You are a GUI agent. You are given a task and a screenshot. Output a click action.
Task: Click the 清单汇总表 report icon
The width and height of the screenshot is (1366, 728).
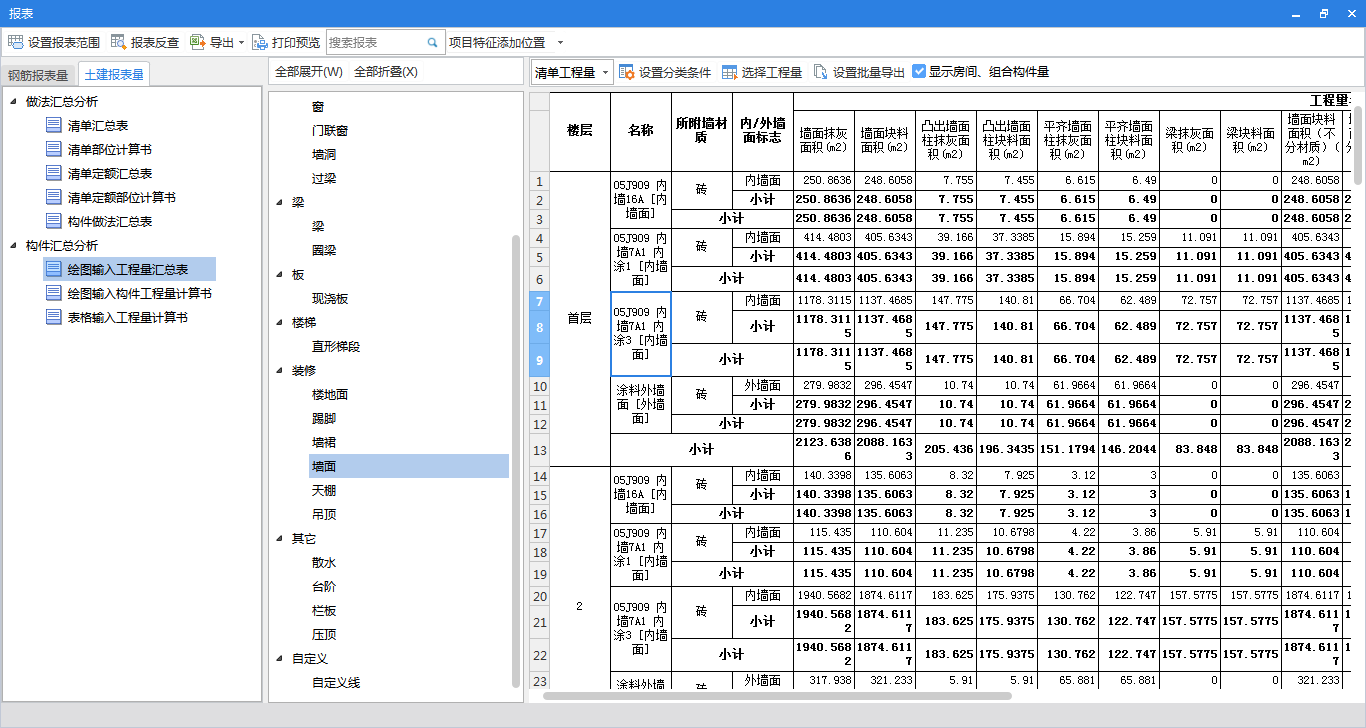click(54, 125)
